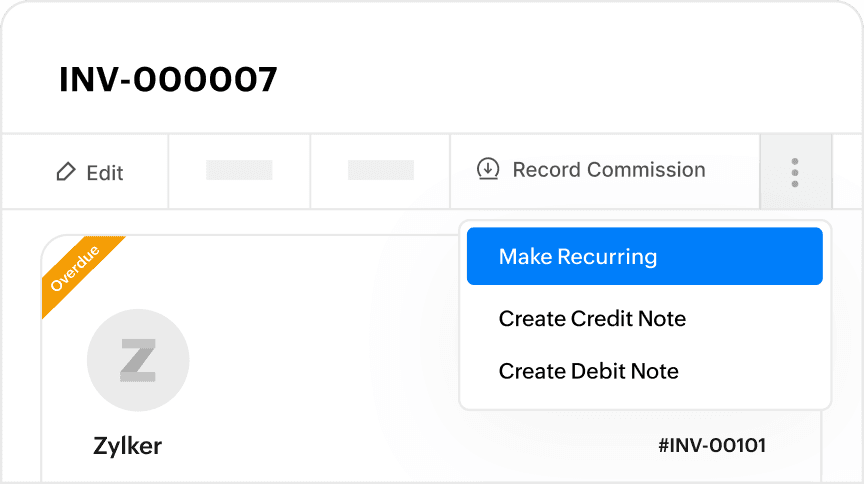This screenshot has height=484, width=864.
Task: Click the first gray placeholder toolbar button
Action: [239, 170]
